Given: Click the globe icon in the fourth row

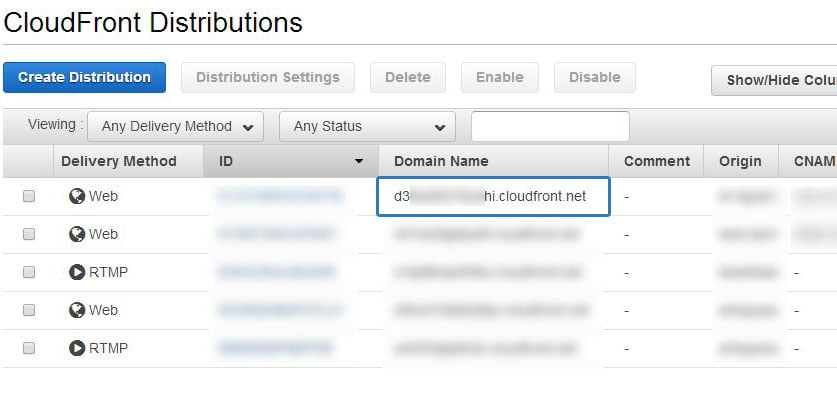Looking at the screenshot, I should click(77, 311).
